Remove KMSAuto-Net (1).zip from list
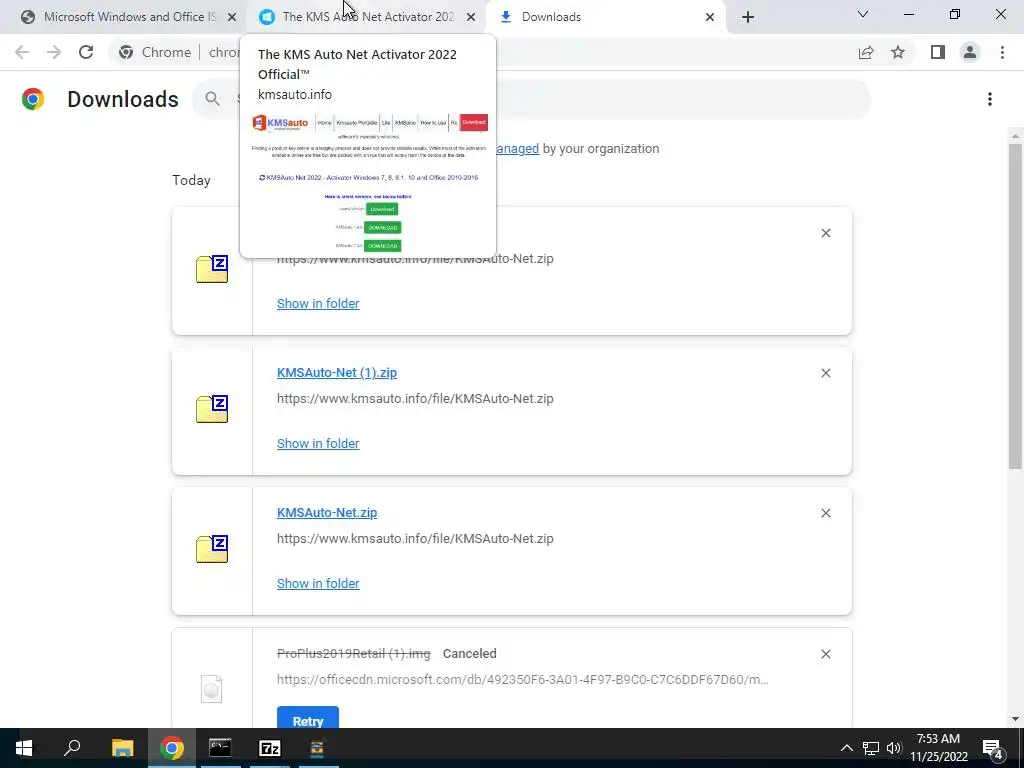The image size is (1024, 768). pyautogui.click(x=825, y=373)
